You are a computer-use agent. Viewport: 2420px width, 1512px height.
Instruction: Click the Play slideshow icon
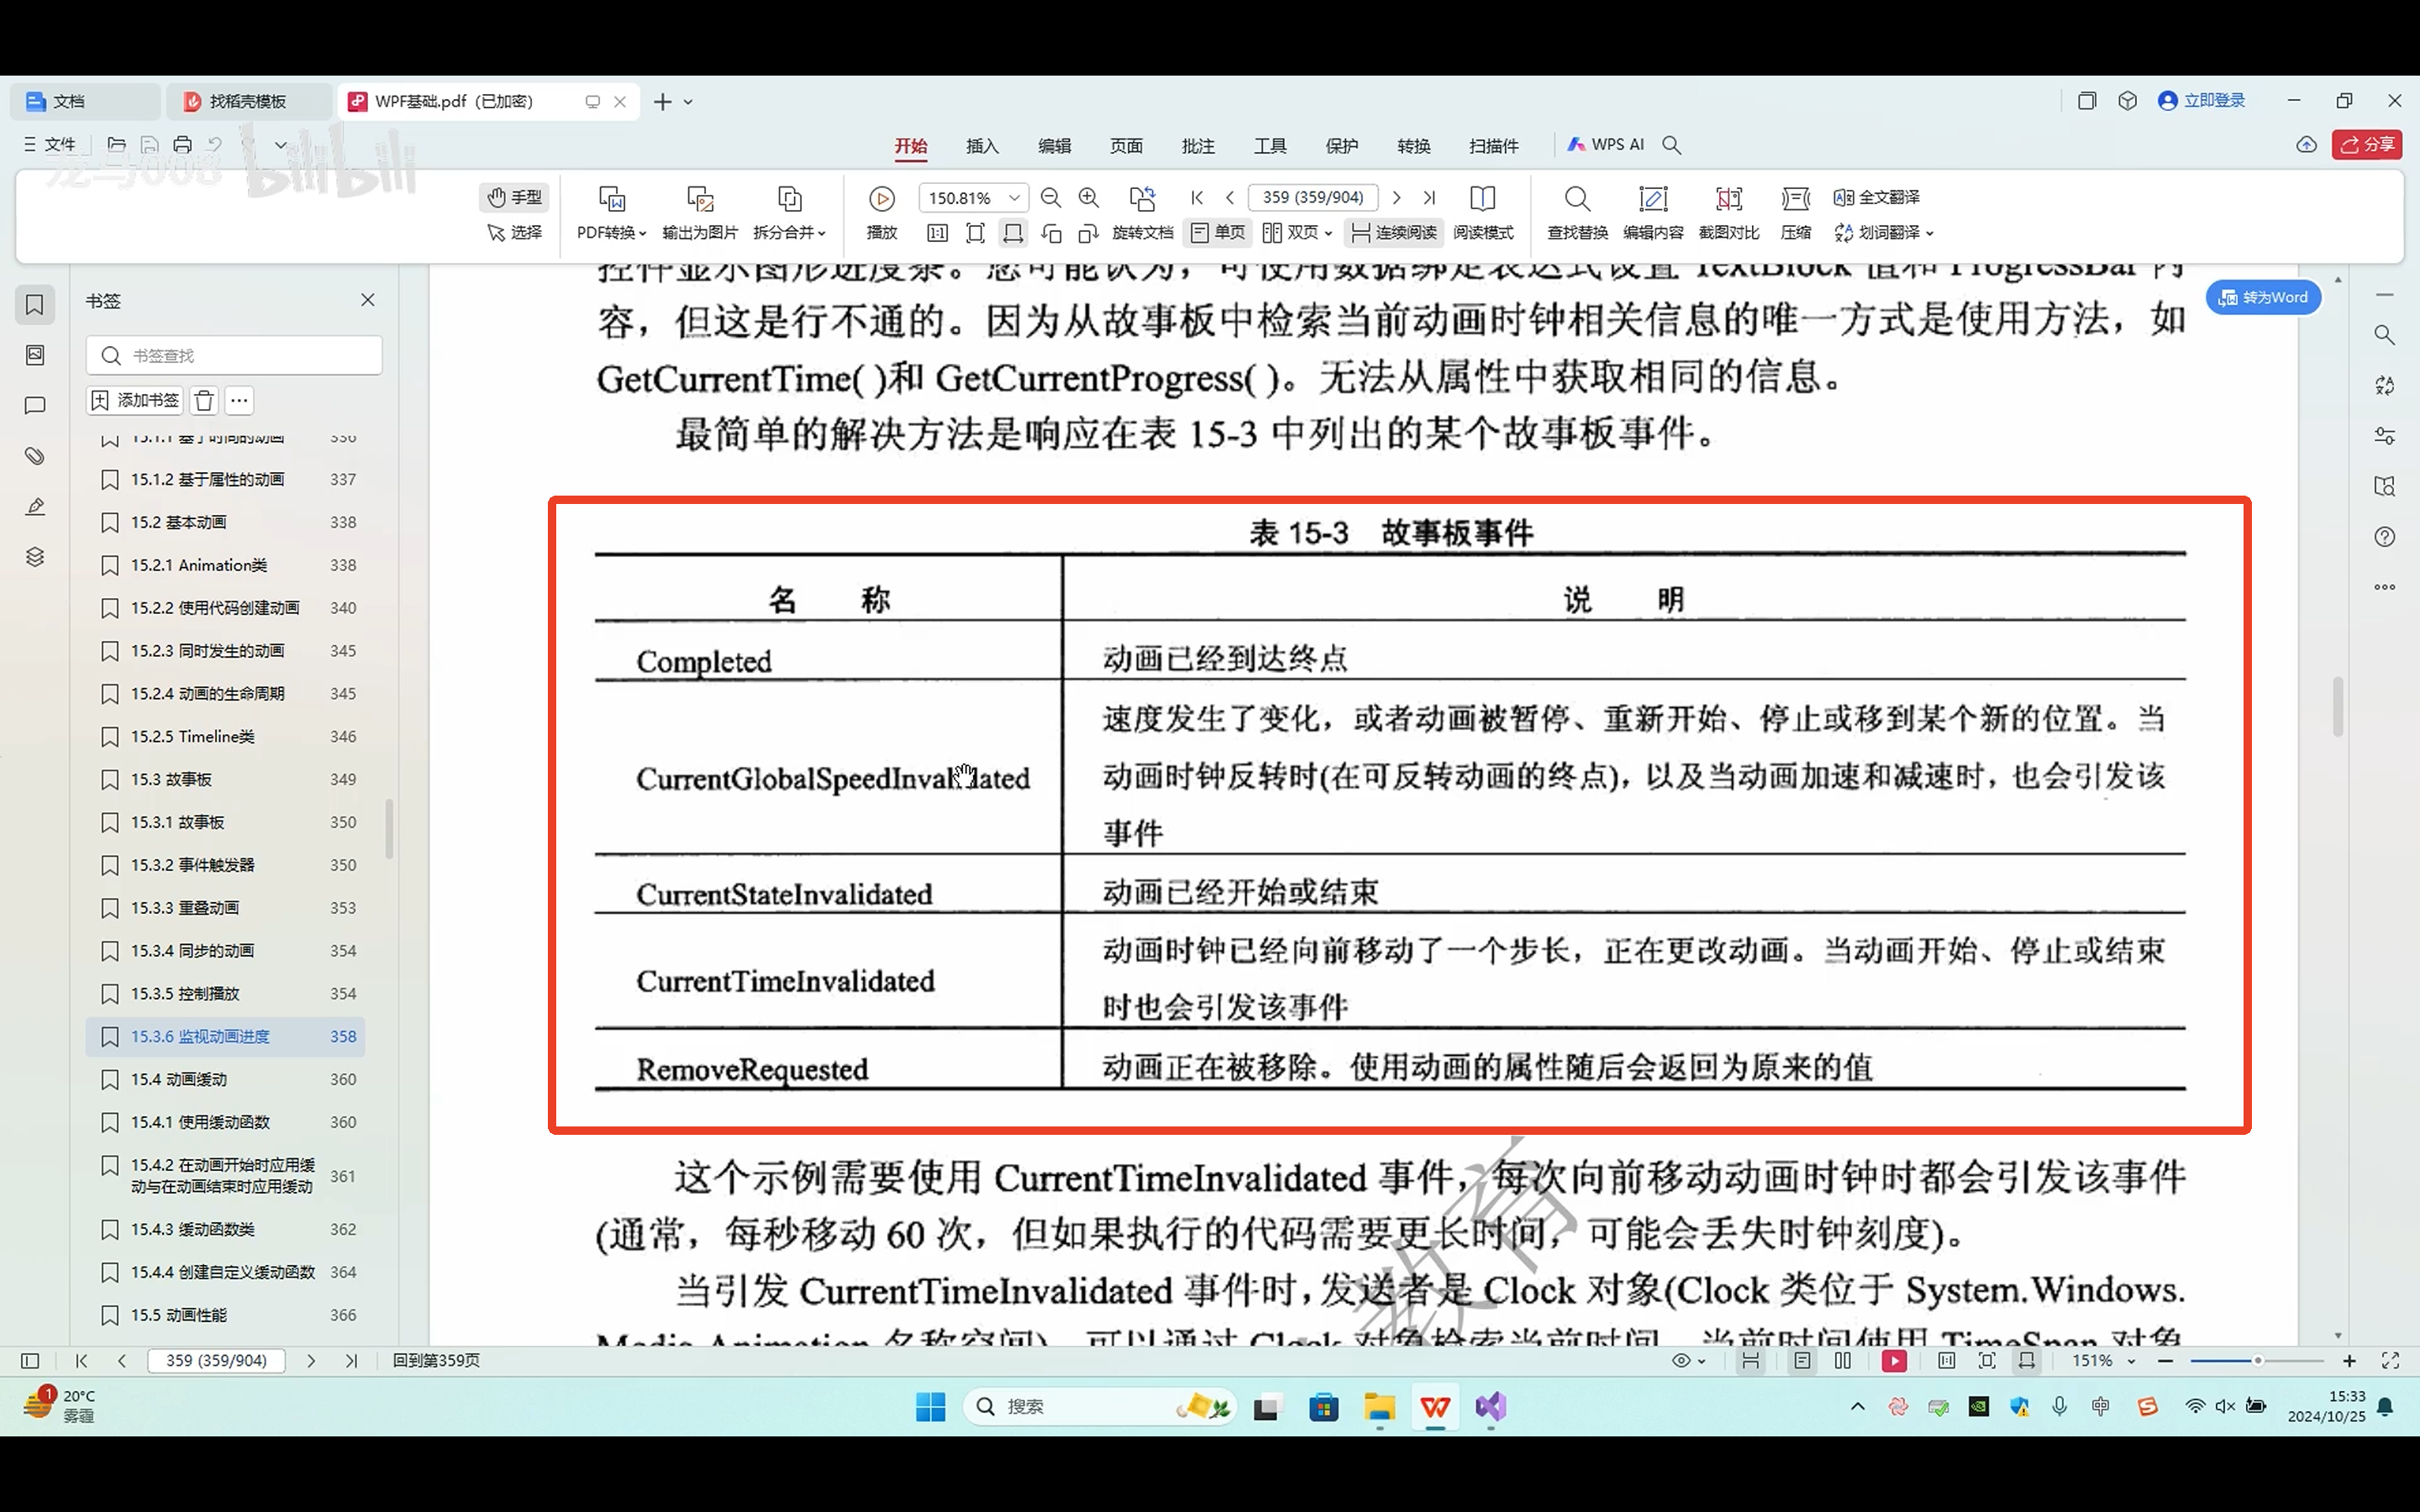881,199
